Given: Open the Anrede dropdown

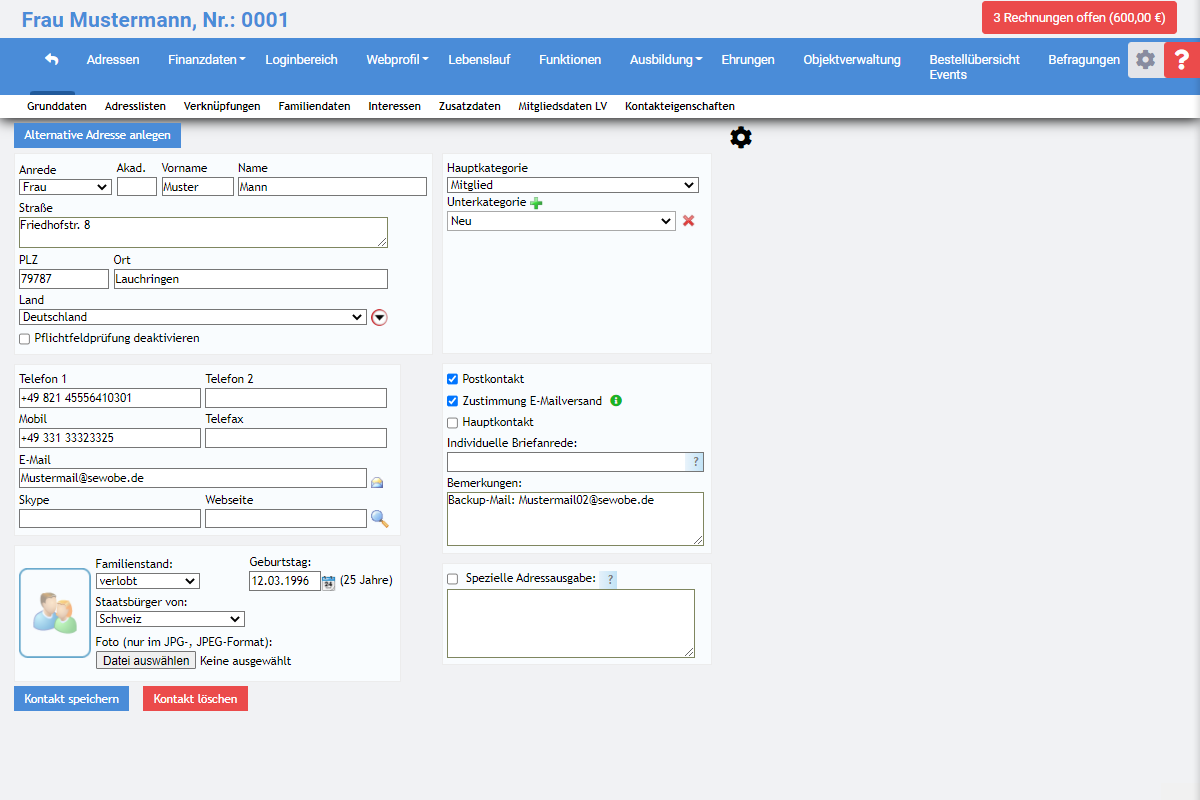Looking at the screenshot, I should 65,186.
